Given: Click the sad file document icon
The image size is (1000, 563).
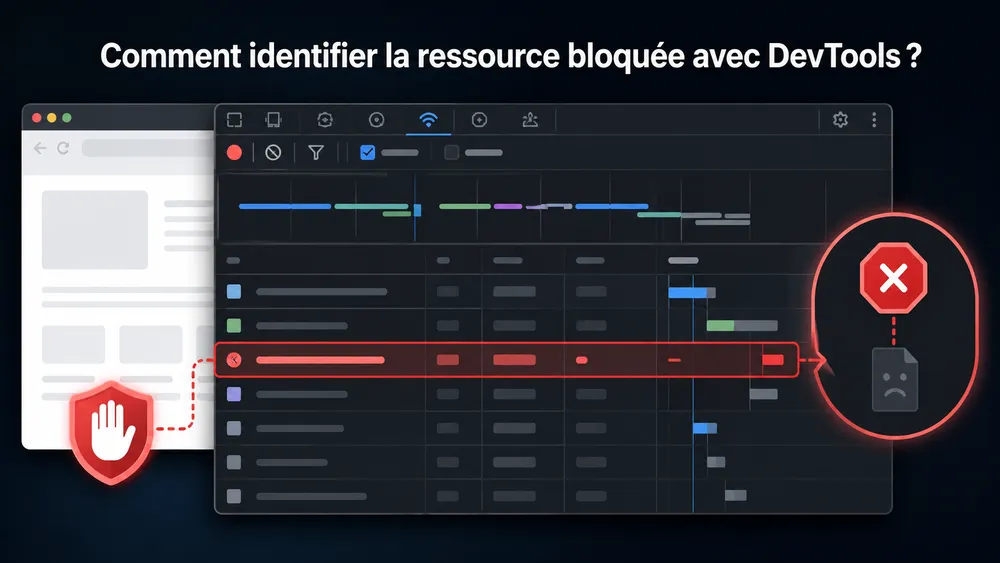Looking at the screenshot, I should 895,380.
